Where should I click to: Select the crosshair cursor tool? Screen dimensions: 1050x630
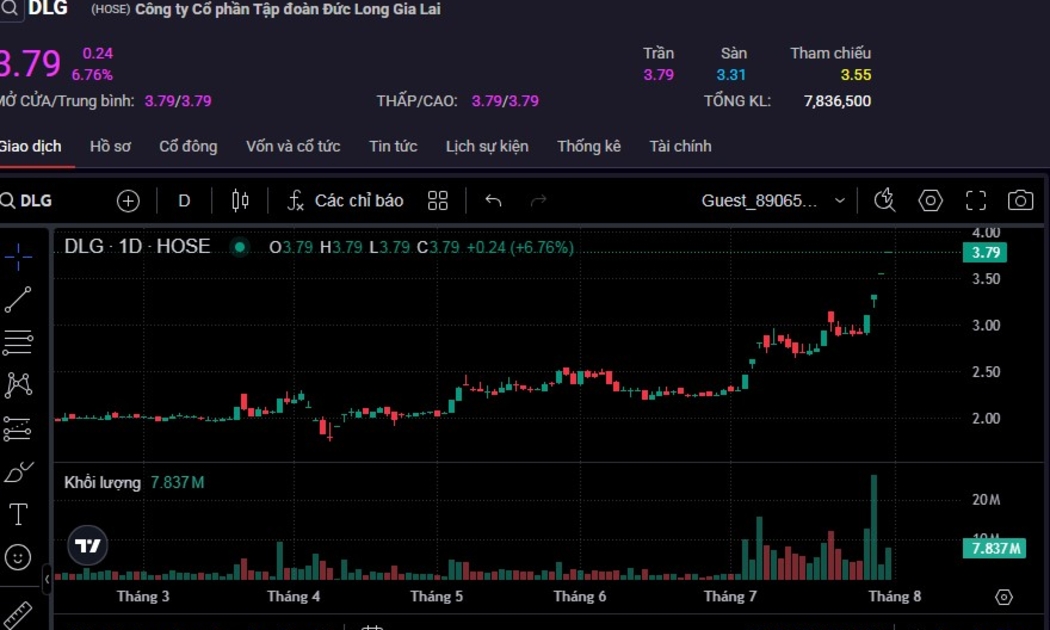18,257
